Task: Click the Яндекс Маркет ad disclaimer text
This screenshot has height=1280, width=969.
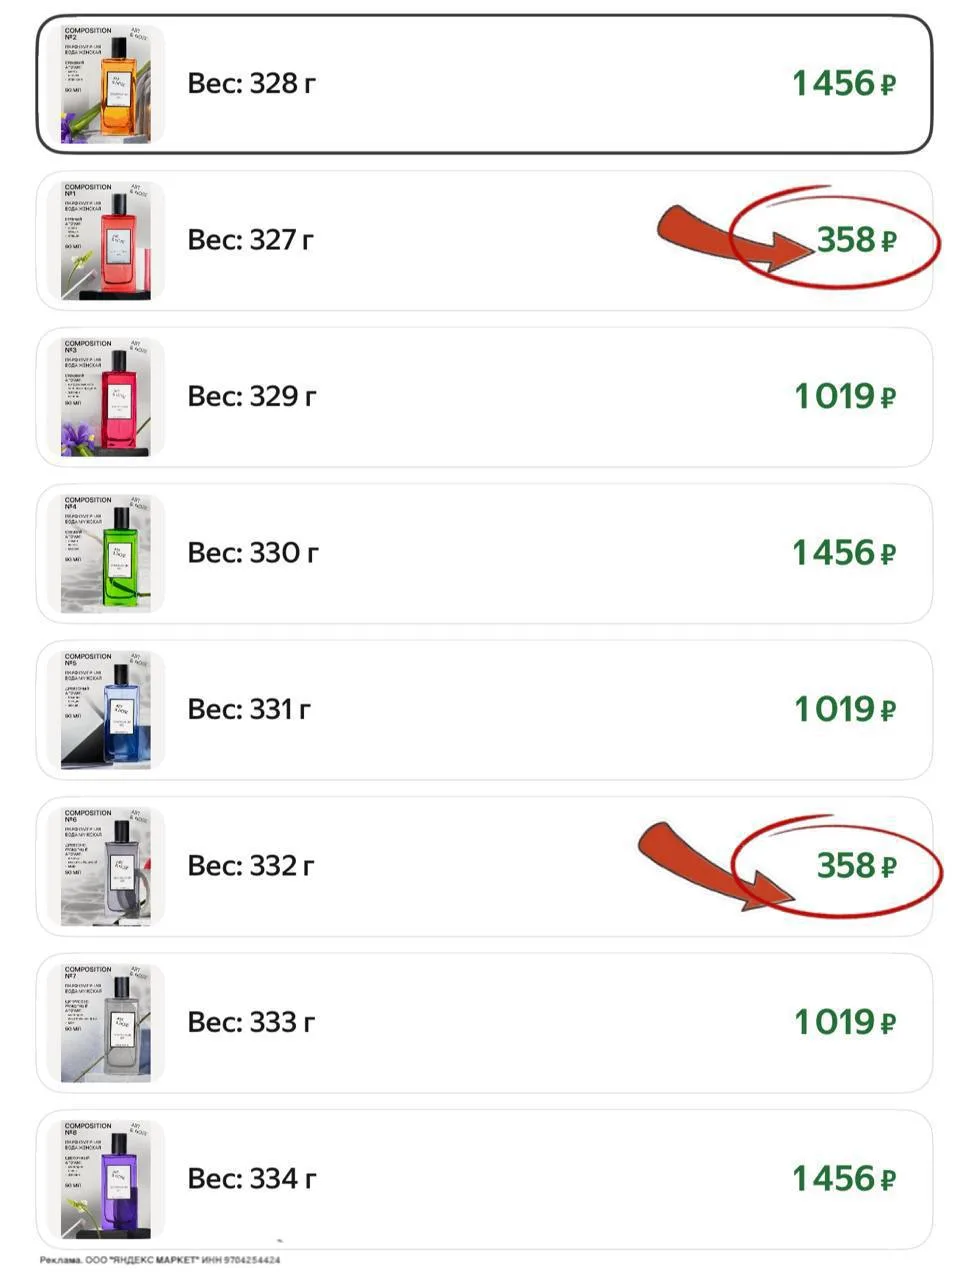Action: click(x=160, y=1260)
